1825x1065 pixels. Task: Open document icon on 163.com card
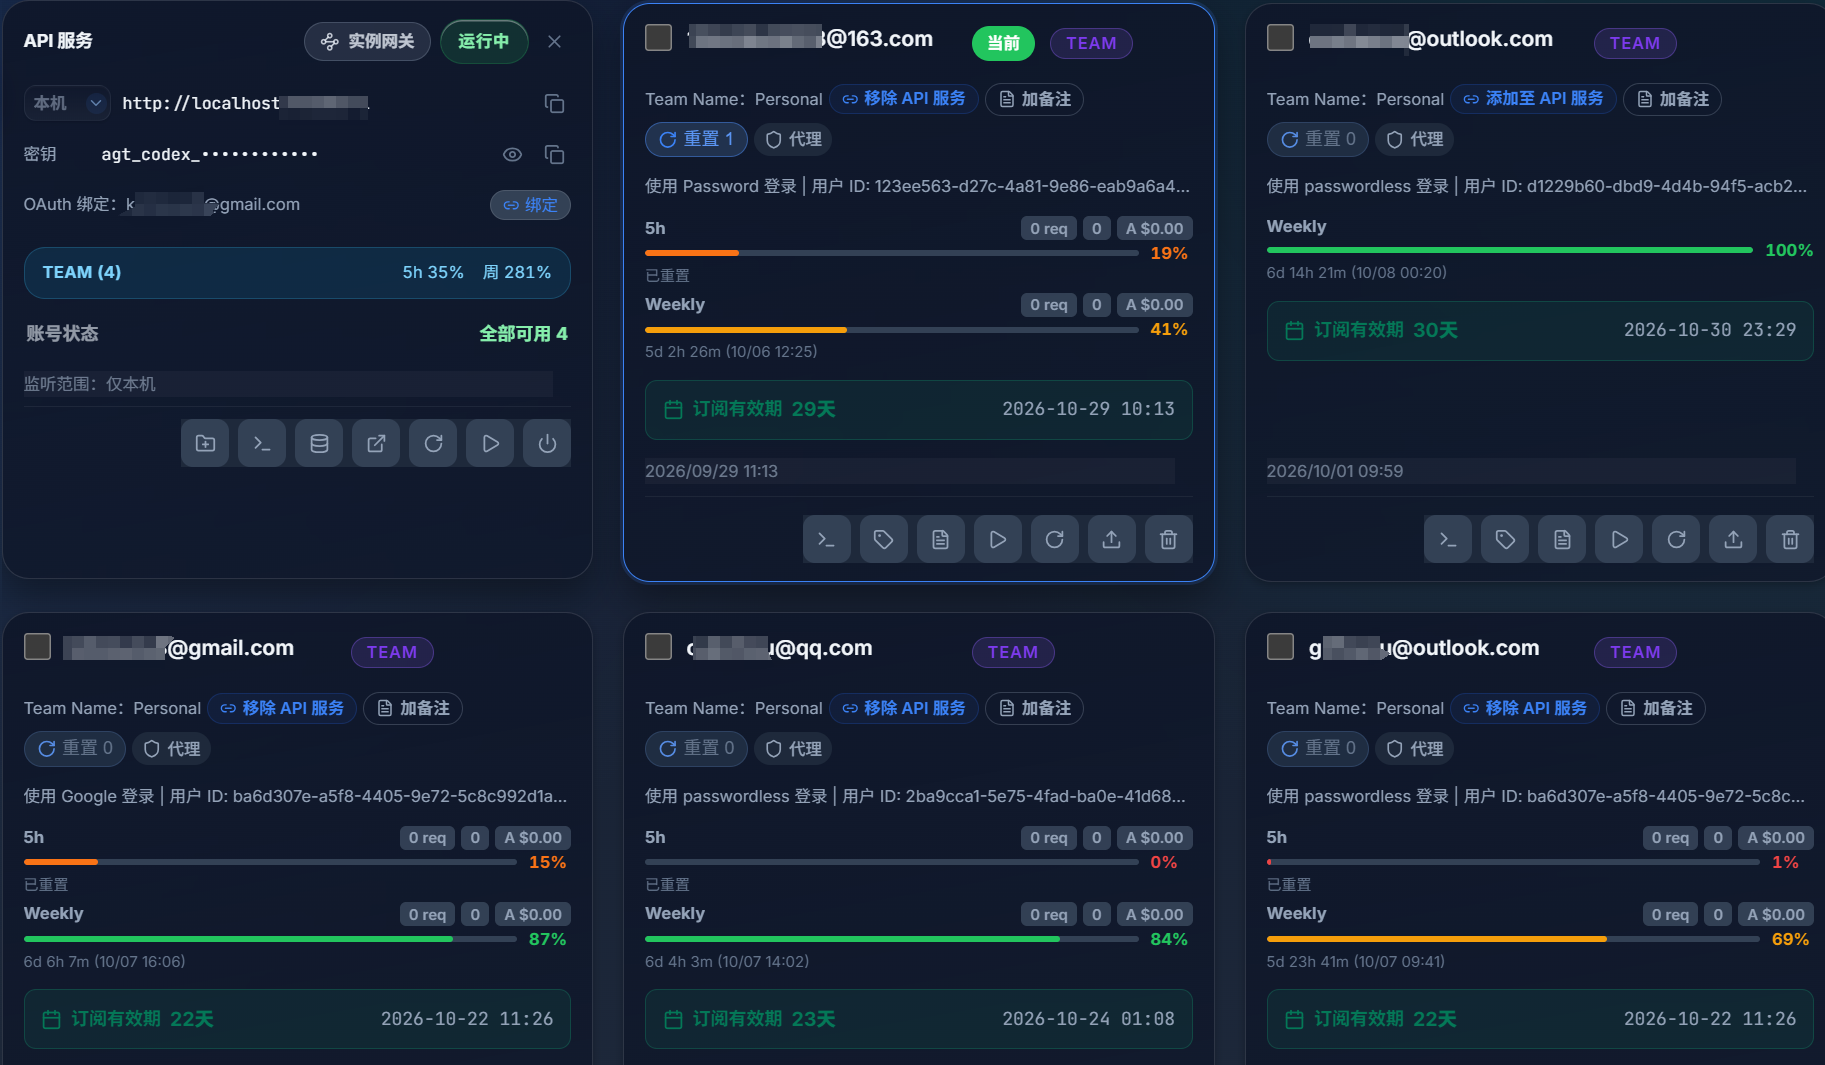pyautogui.click(x=941, y=539)
